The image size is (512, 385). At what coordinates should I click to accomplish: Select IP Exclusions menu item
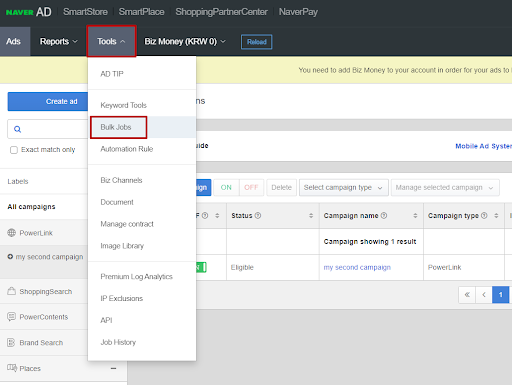[x=142, y=298]
